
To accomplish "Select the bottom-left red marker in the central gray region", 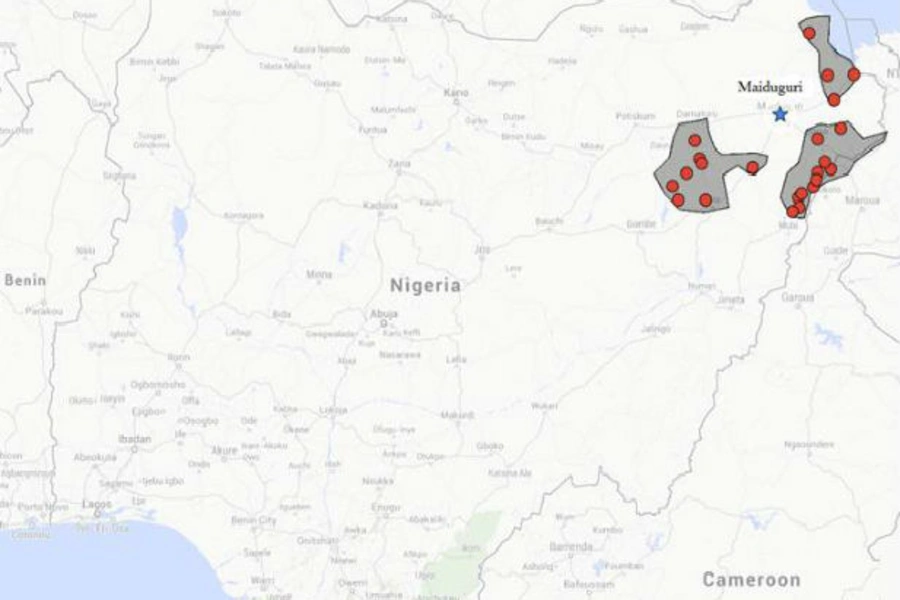I will click(678, 200).
